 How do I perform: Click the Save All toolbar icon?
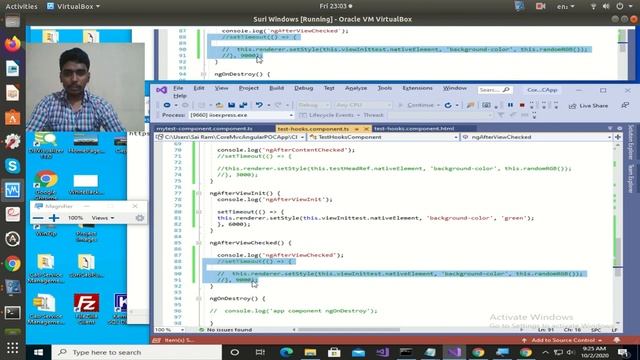tap(243, 105)
